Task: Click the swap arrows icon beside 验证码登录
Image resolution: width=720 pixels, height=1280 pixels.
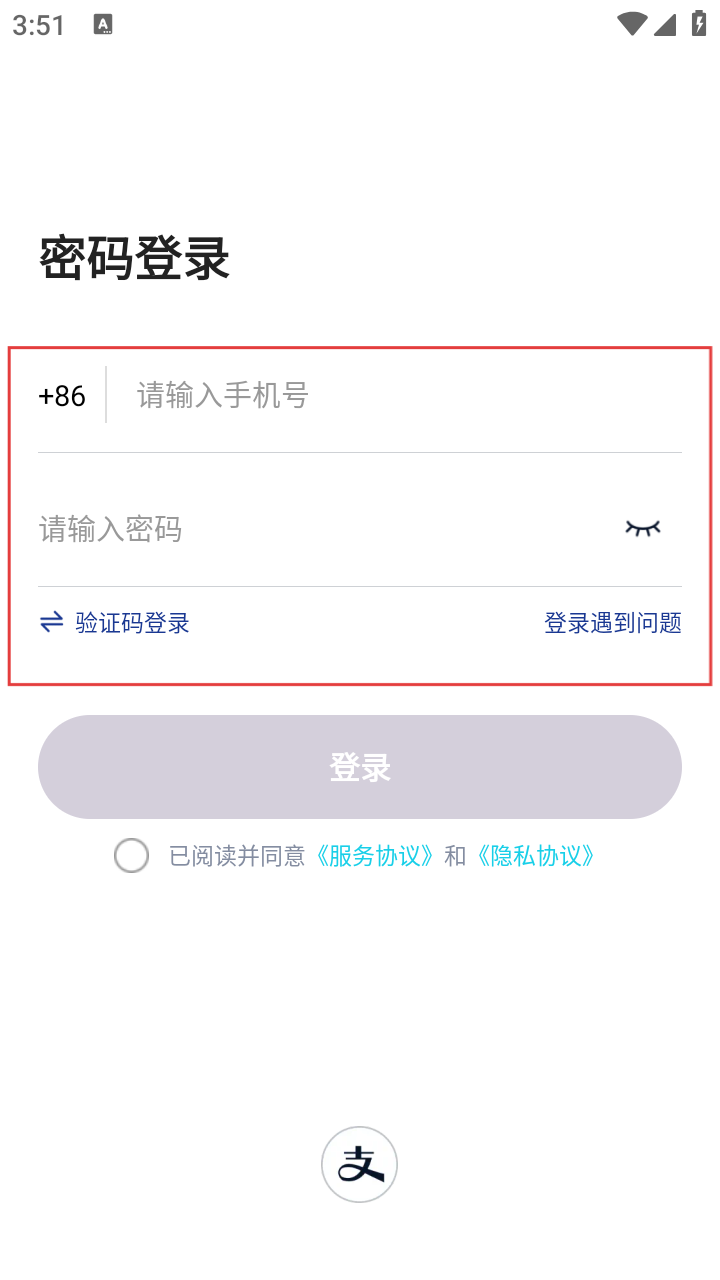Action: tap(52, 623)
